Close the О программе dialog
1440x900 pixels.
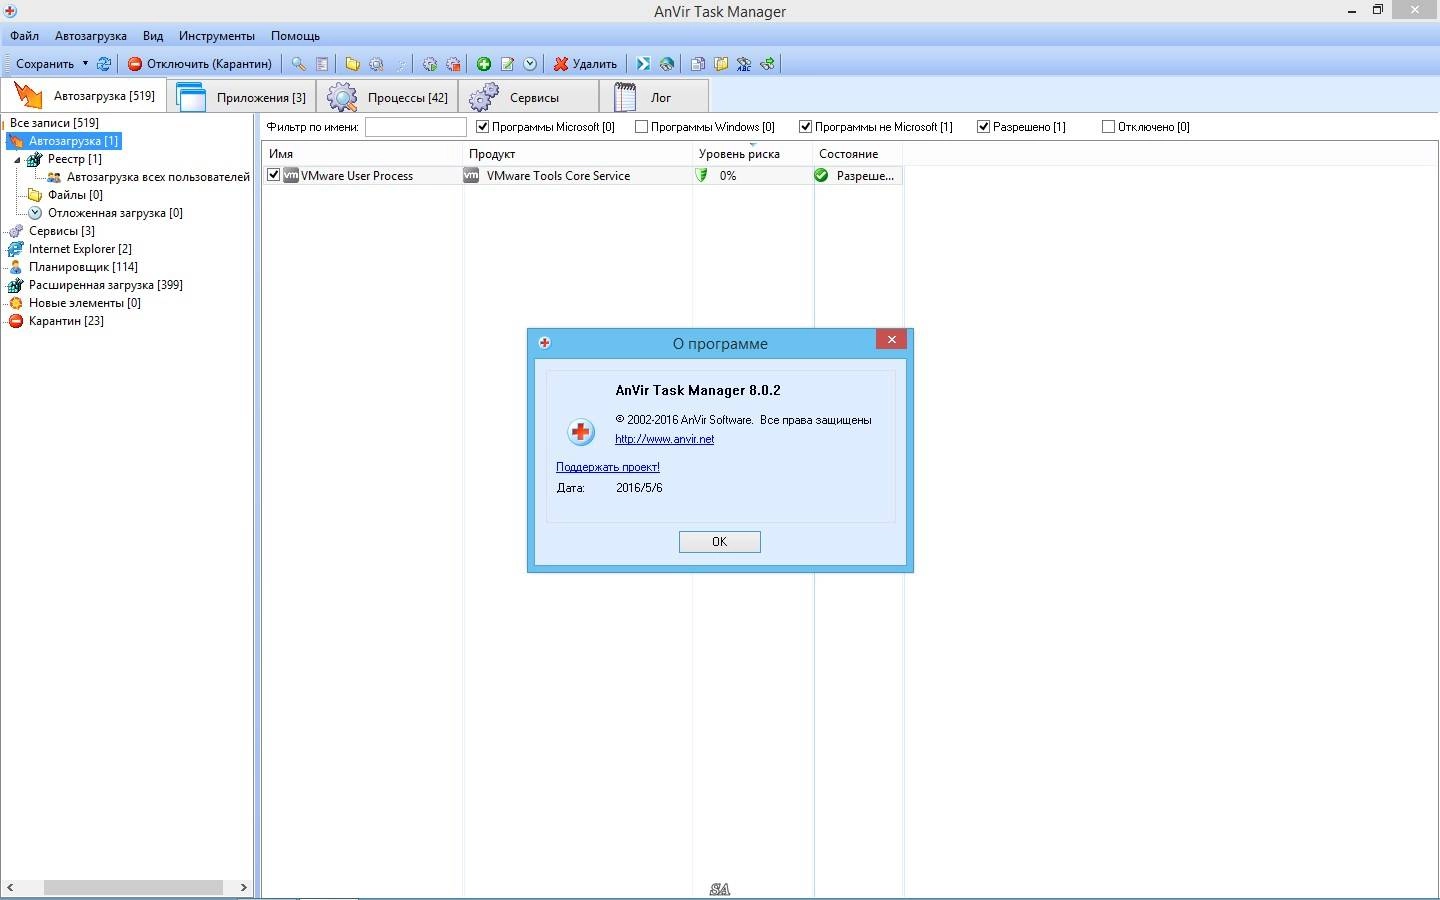(x=891, y=340)
